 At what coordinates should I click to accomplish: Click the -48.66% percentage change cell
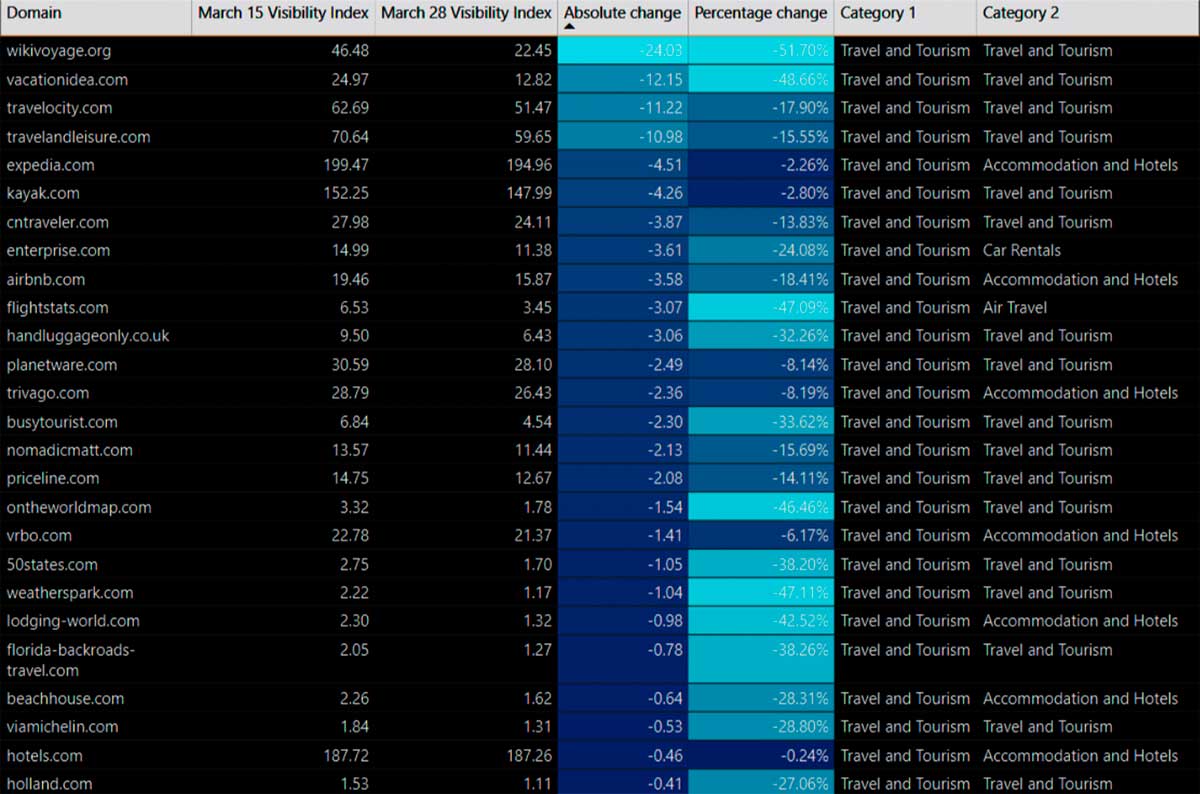(x=761, y=80)
